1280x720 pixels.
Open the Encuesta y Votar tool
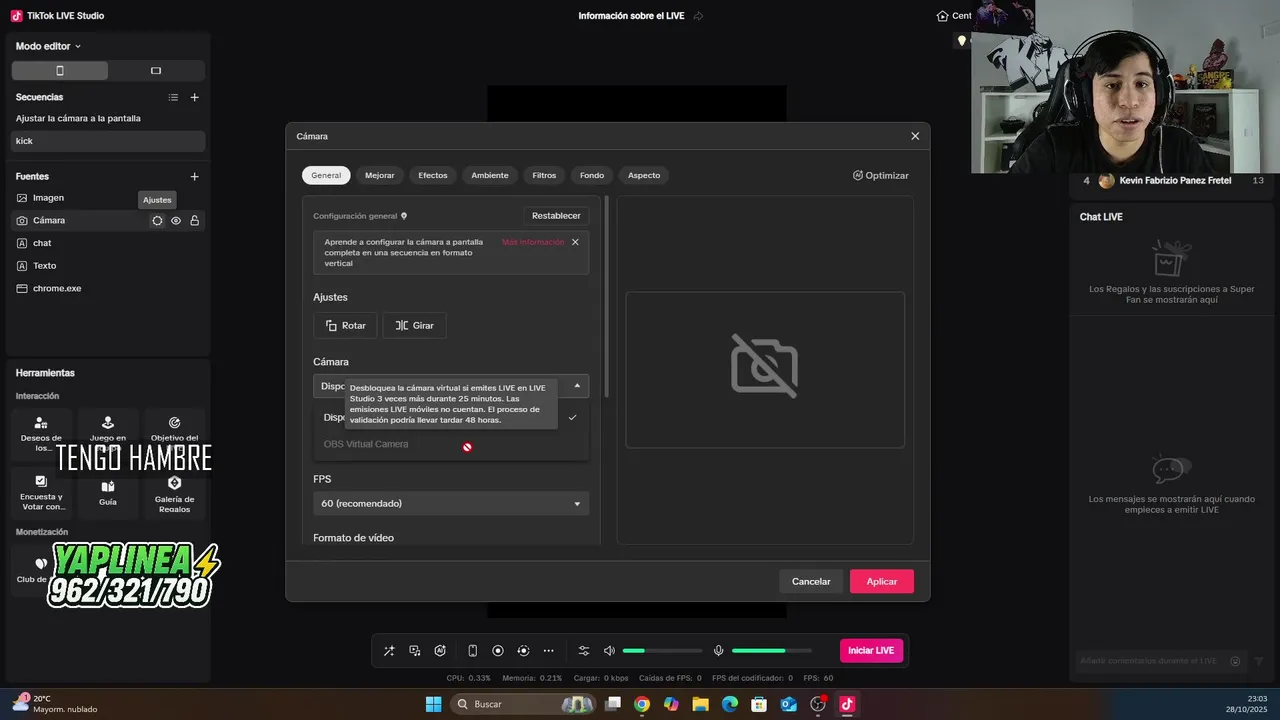pyautogui.click(x=41, y=492)
